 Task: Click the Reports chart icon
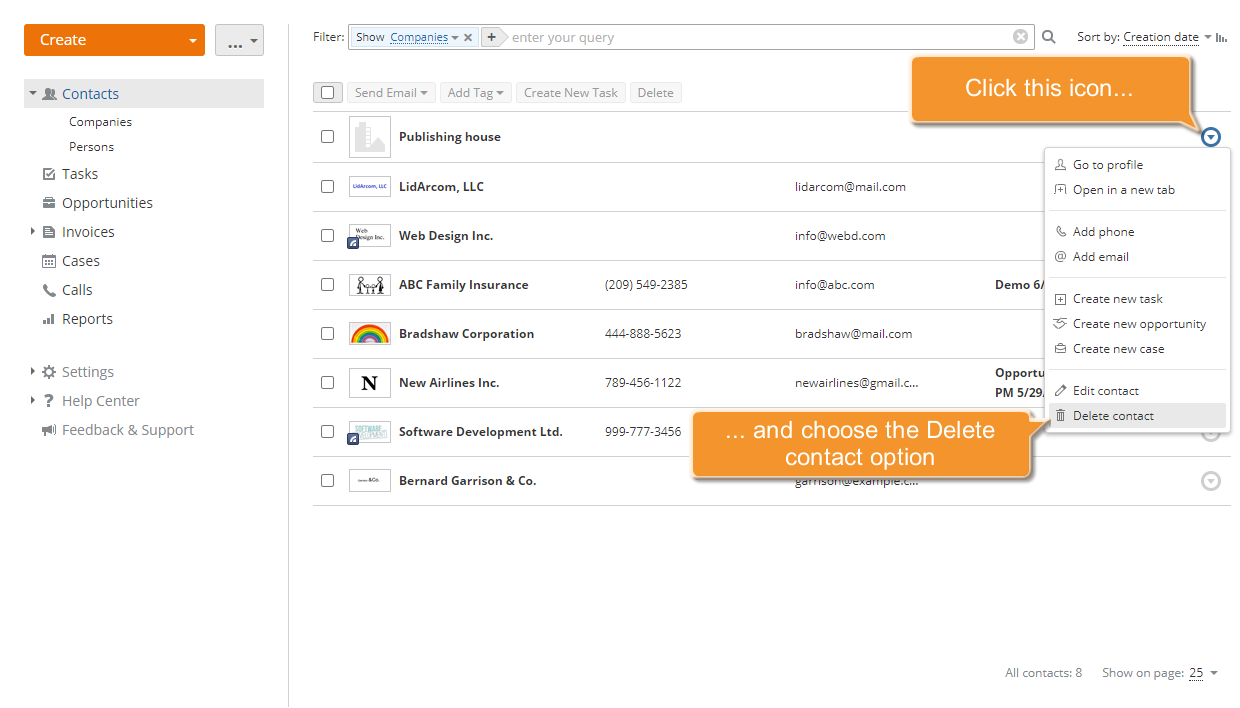pos(49,319)
